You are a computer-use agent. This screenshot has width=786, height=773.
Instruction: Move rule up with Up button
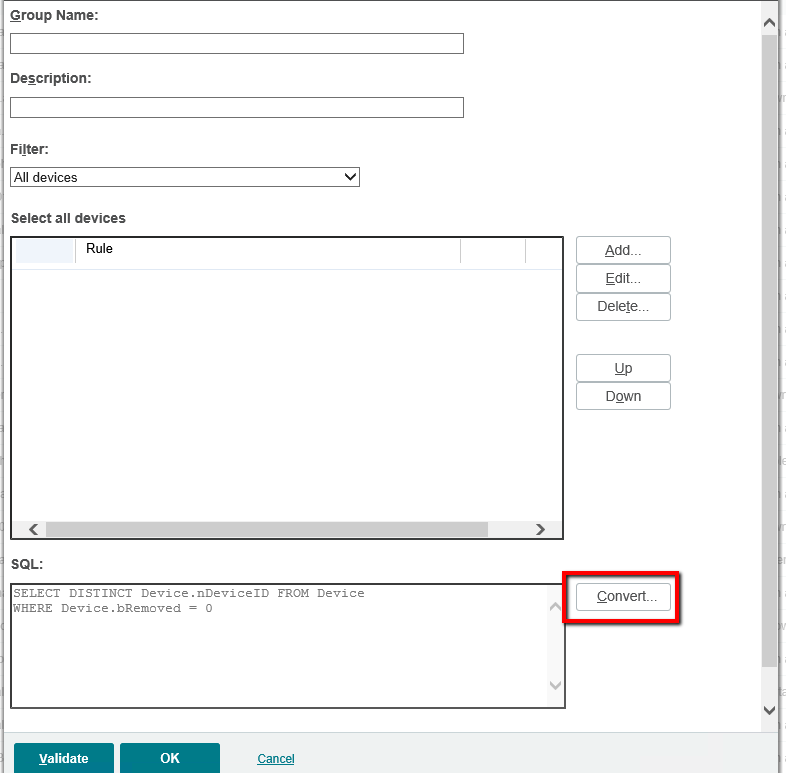click(623, 368)
